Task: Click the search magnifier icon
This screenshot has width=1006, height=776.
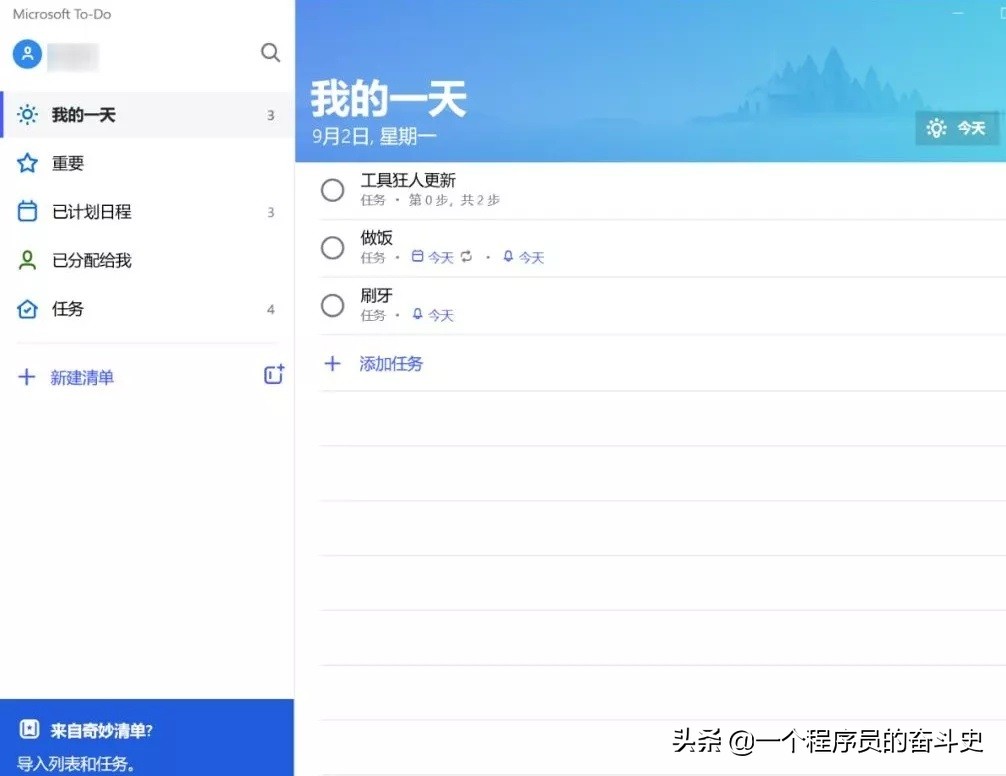Action: [x=270, y=53]
